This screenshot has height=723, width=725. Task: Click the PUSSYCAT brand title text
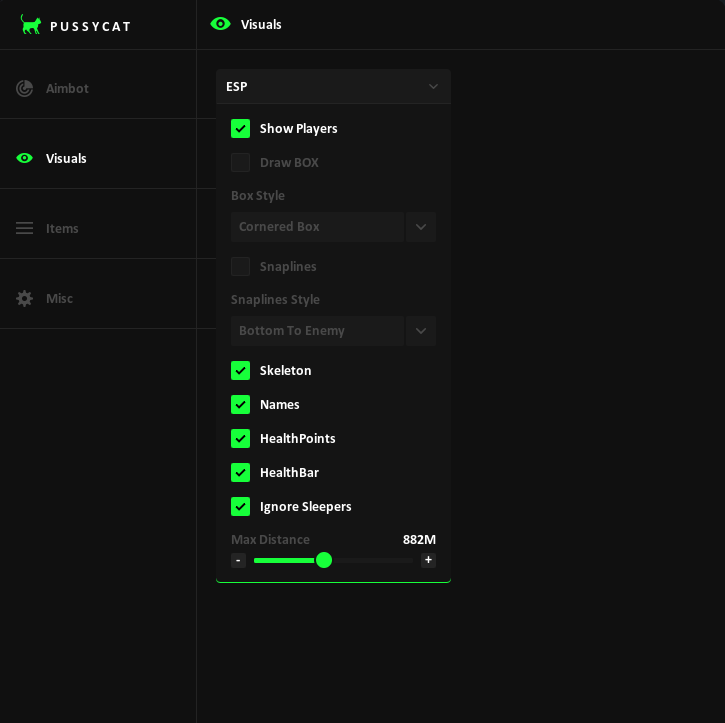91,26
